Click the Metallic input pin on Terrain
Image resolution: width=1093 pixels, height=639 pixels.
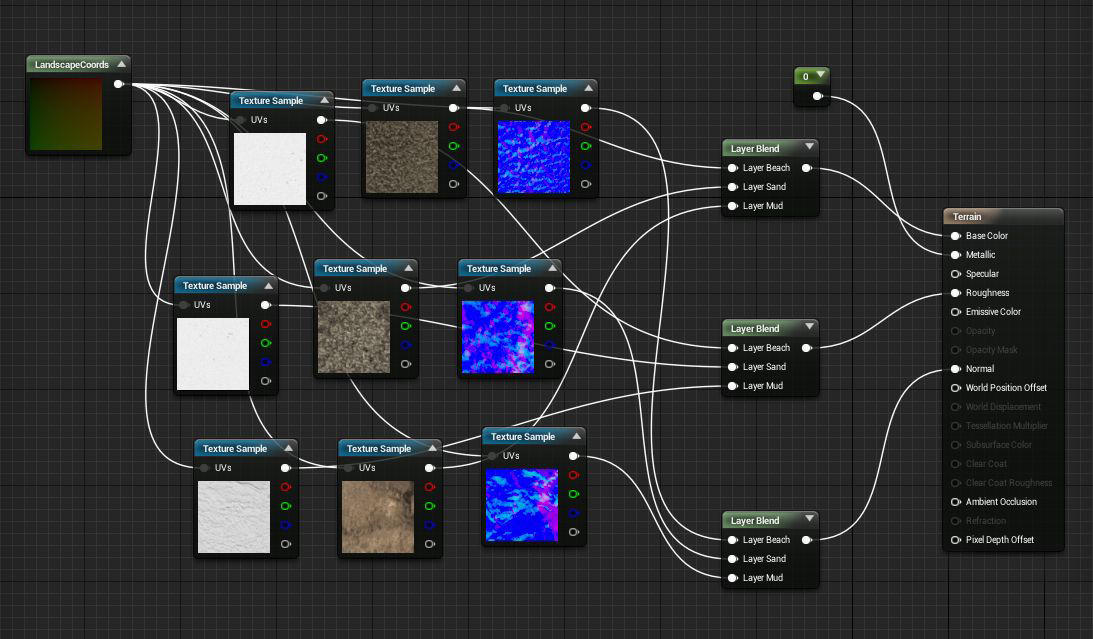[956, 255]
